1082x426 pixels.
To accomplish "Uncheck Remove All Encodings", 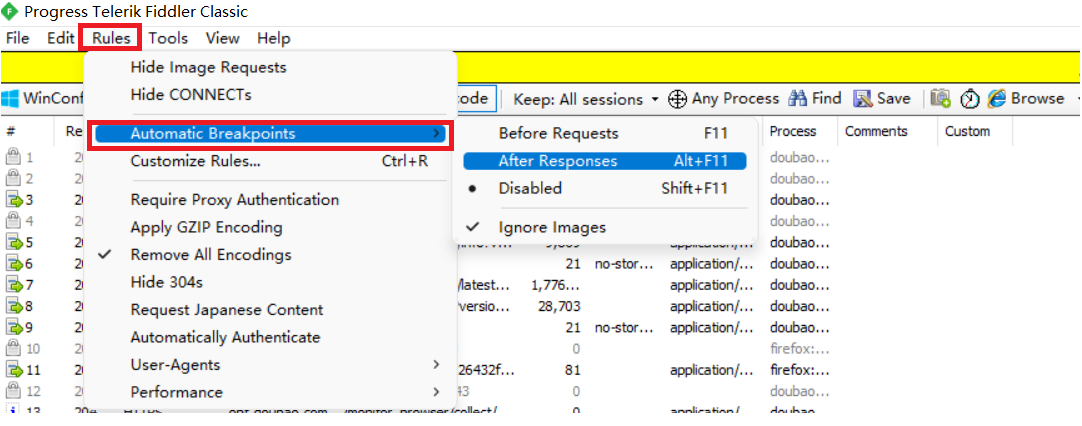I will tap(270, 255).
